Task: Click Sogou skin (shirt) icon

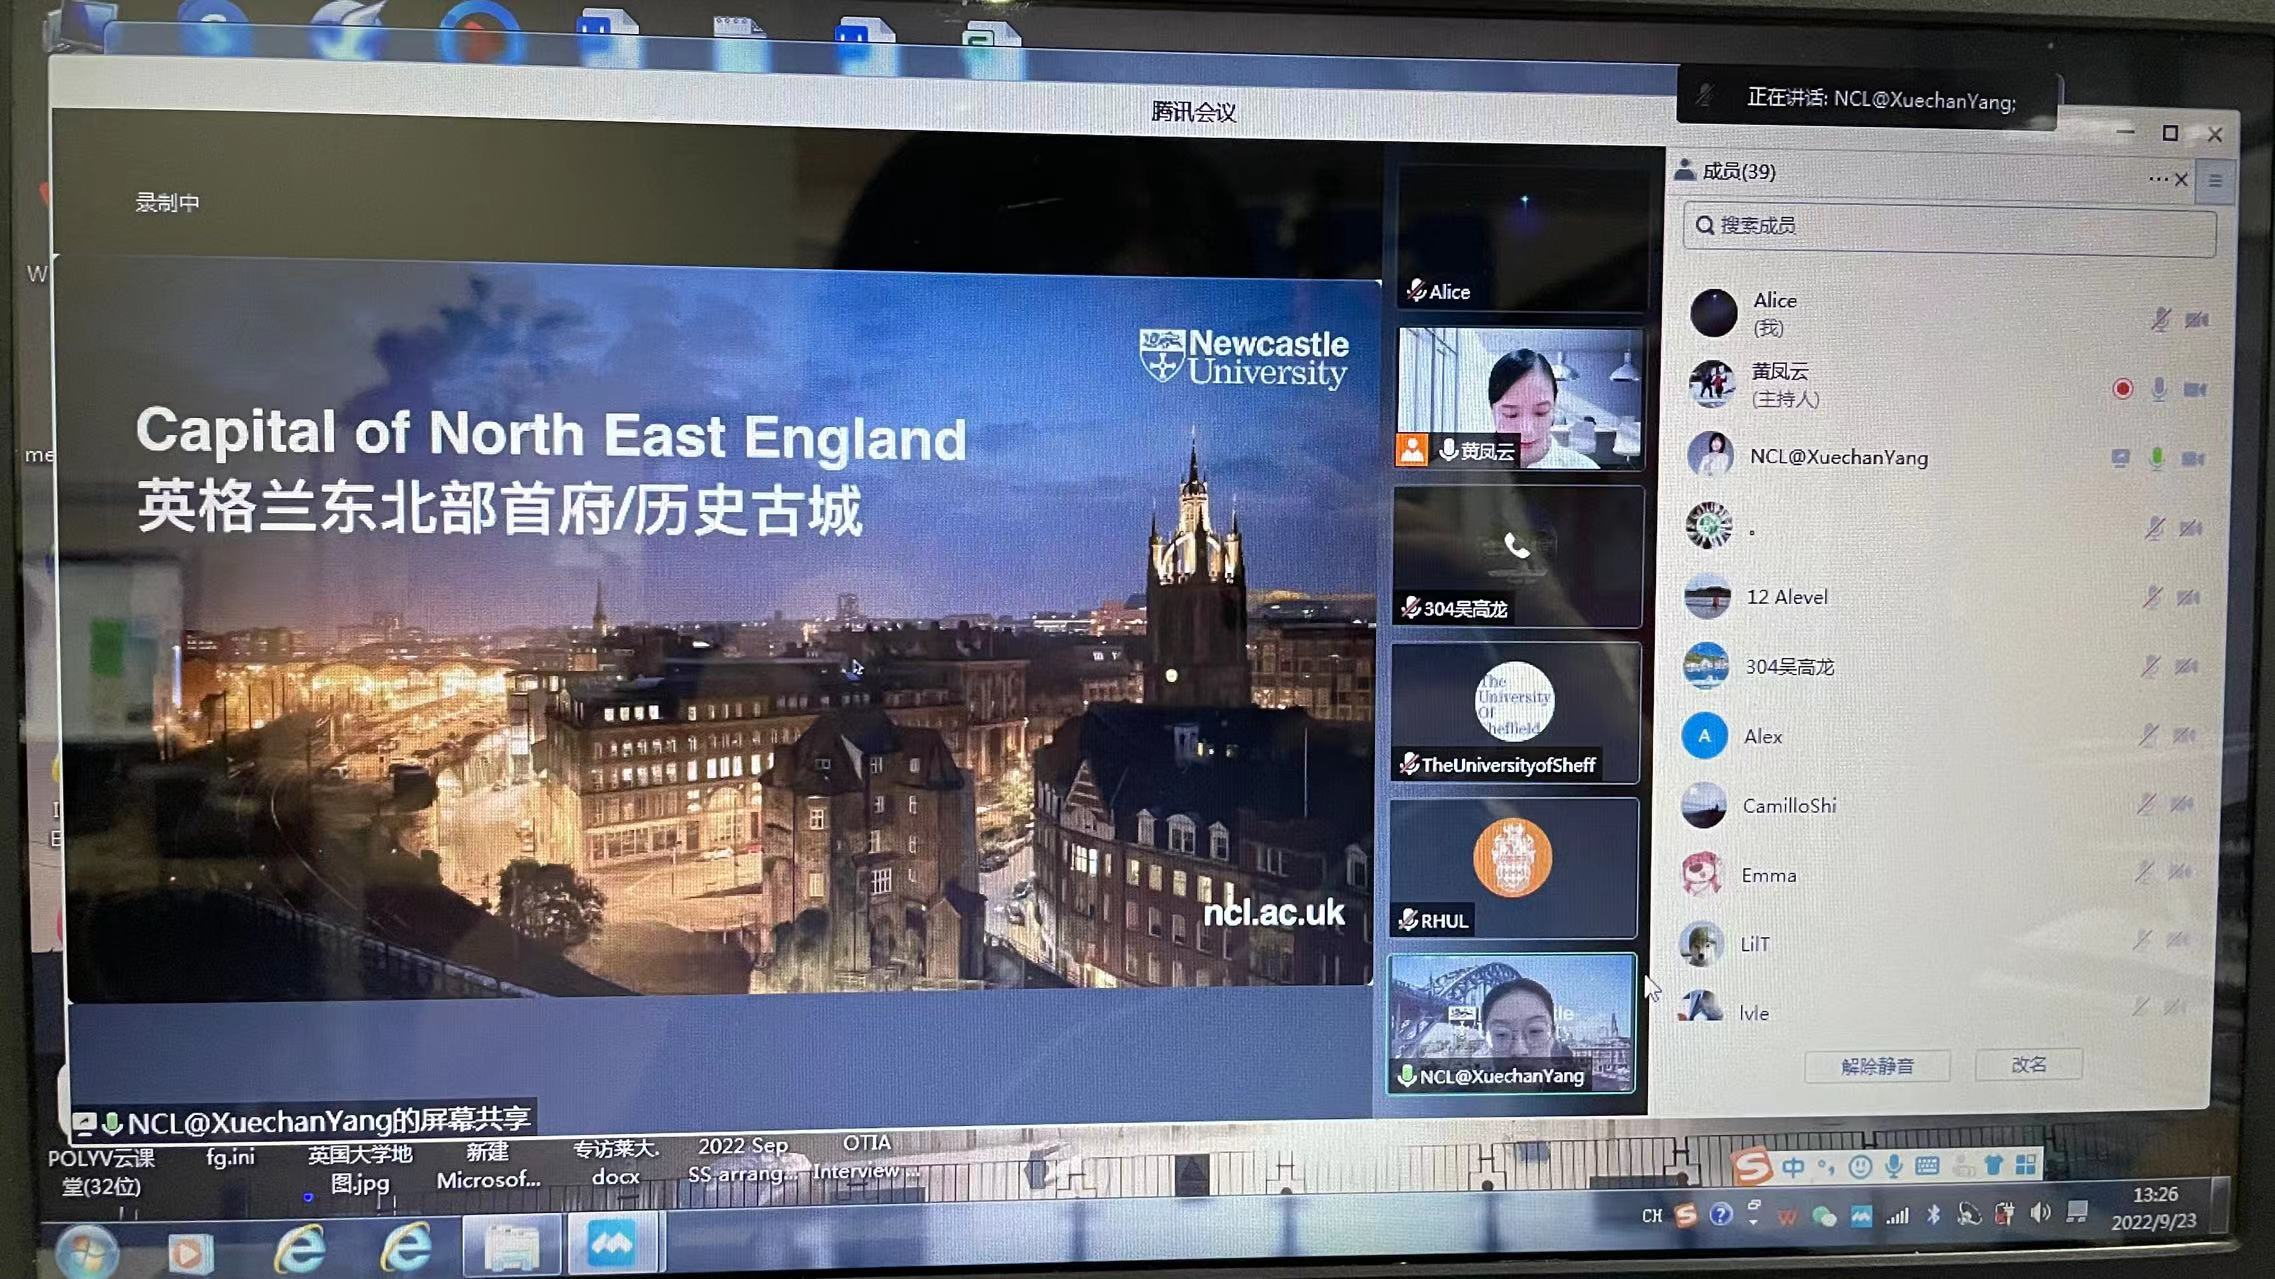Action: (x=1994, y=1165)
